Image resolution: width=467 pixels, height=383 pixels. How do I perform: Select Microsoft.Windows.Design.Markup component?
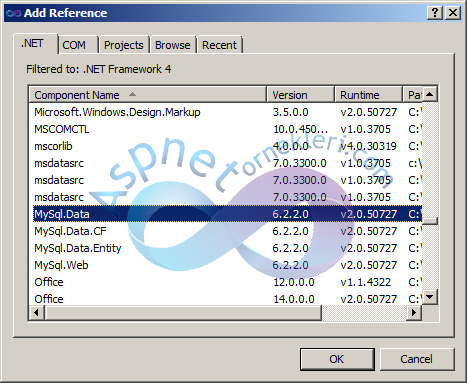[x=225, y=112]
